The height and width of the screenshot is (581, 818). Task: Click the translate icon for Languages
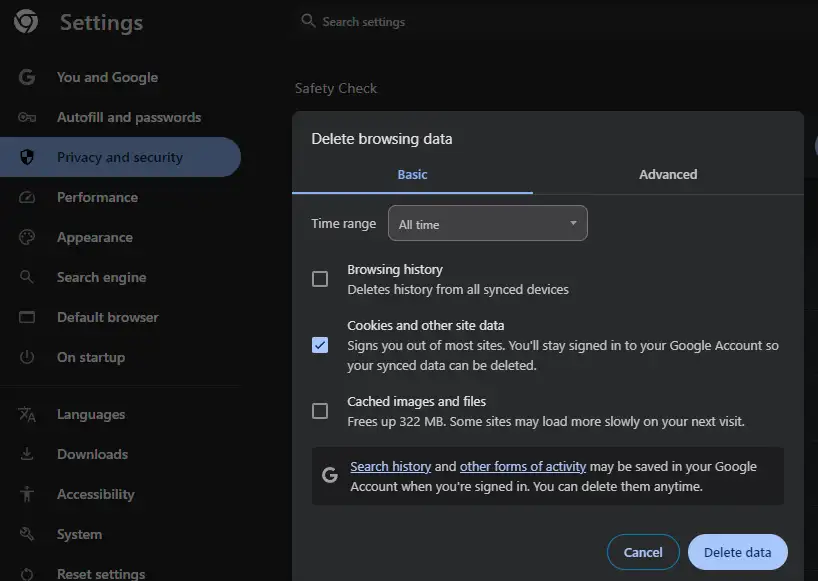tap(27, 414)
